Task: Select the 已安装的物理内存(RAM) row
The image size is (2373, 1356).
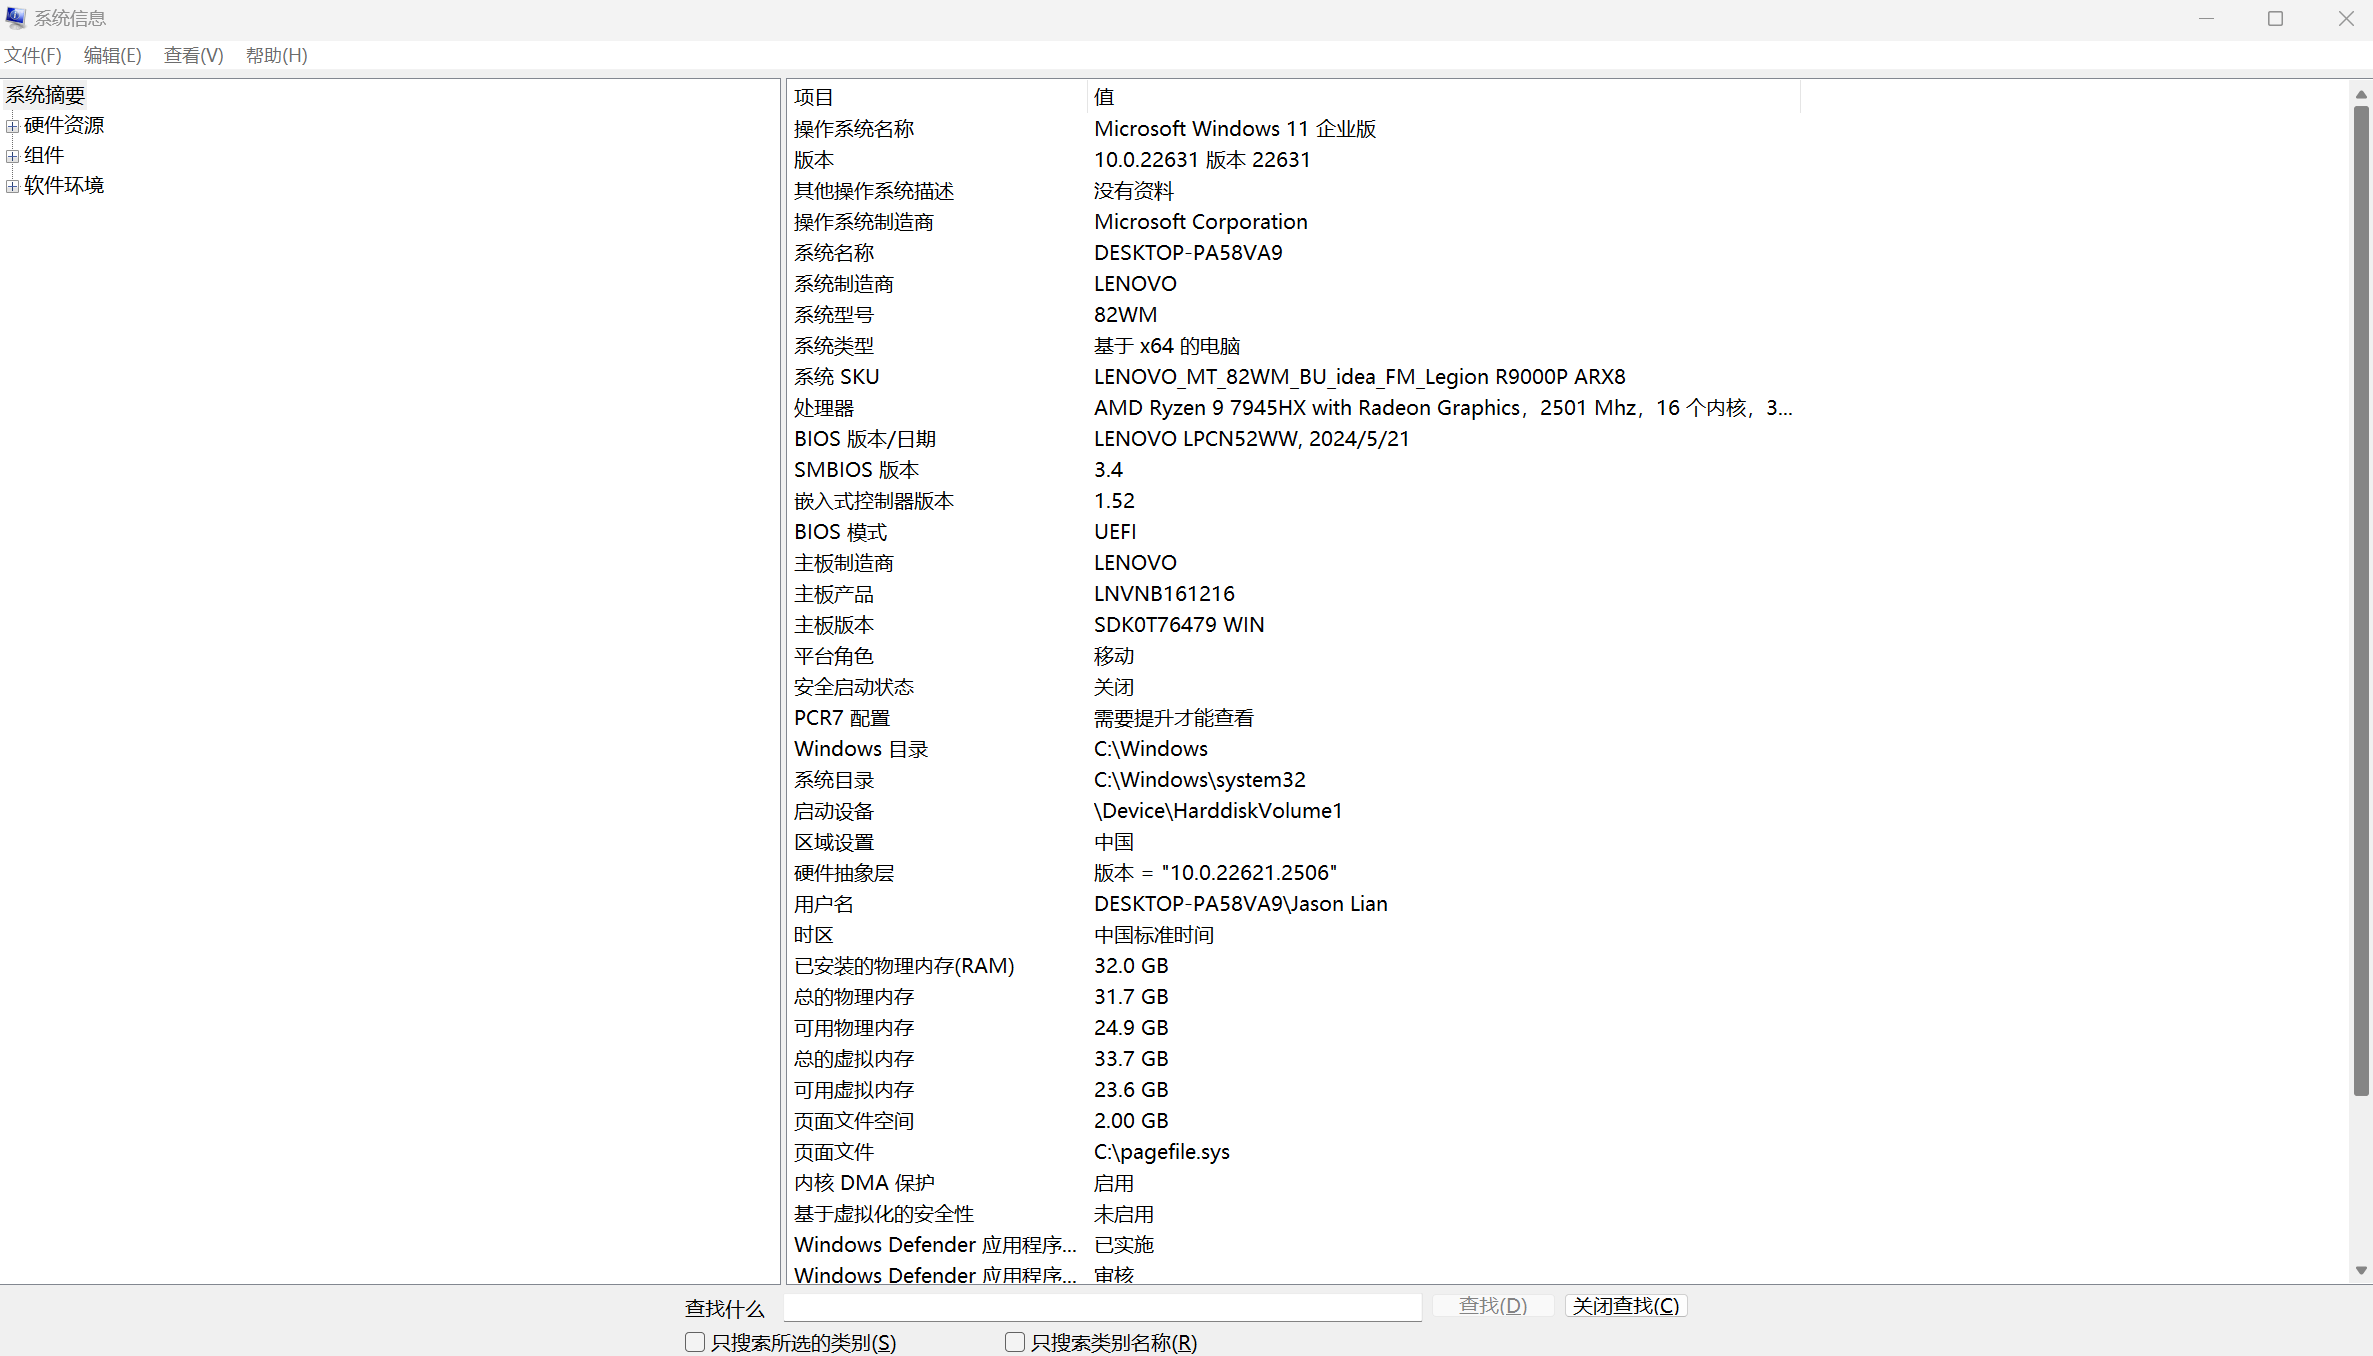Action: tap(1294, 966)
